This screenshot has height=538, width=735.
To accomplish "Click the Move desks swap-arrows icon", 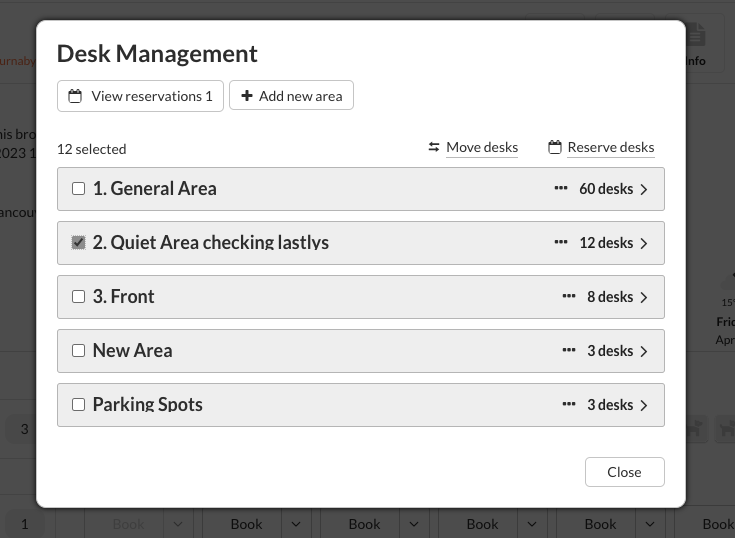I will pyautogui.click(x=434, y=147).
